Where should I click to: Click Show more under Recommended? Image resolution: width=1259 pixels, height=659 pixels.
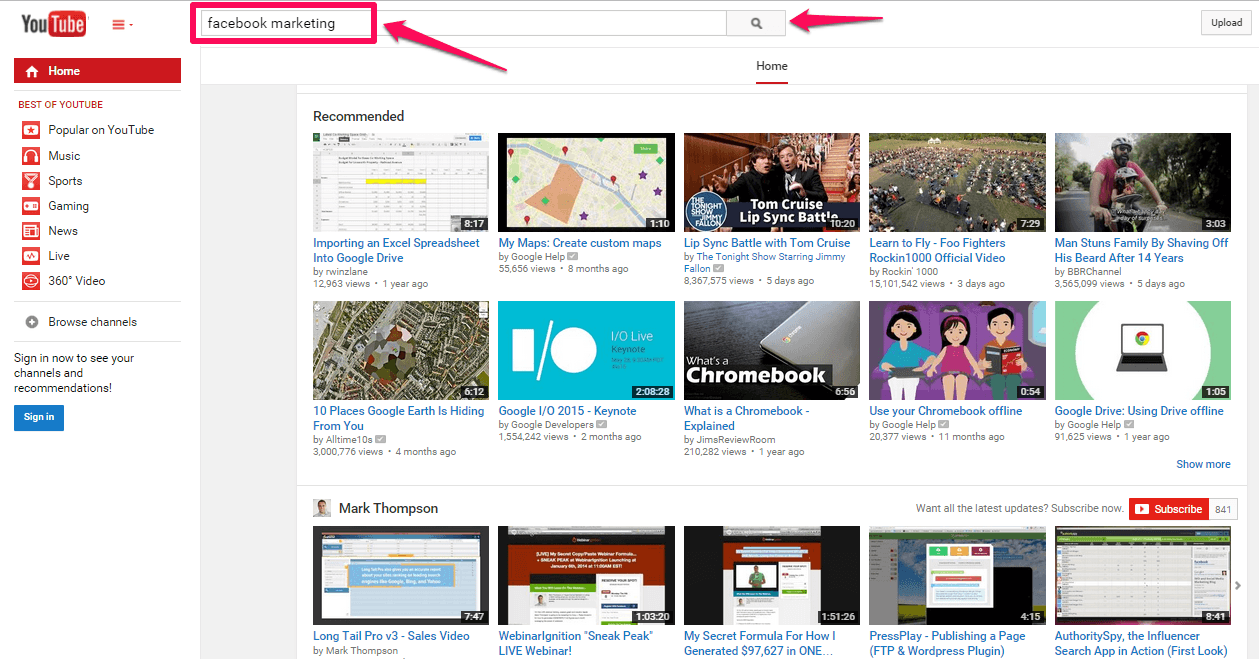coord(1203,464)
